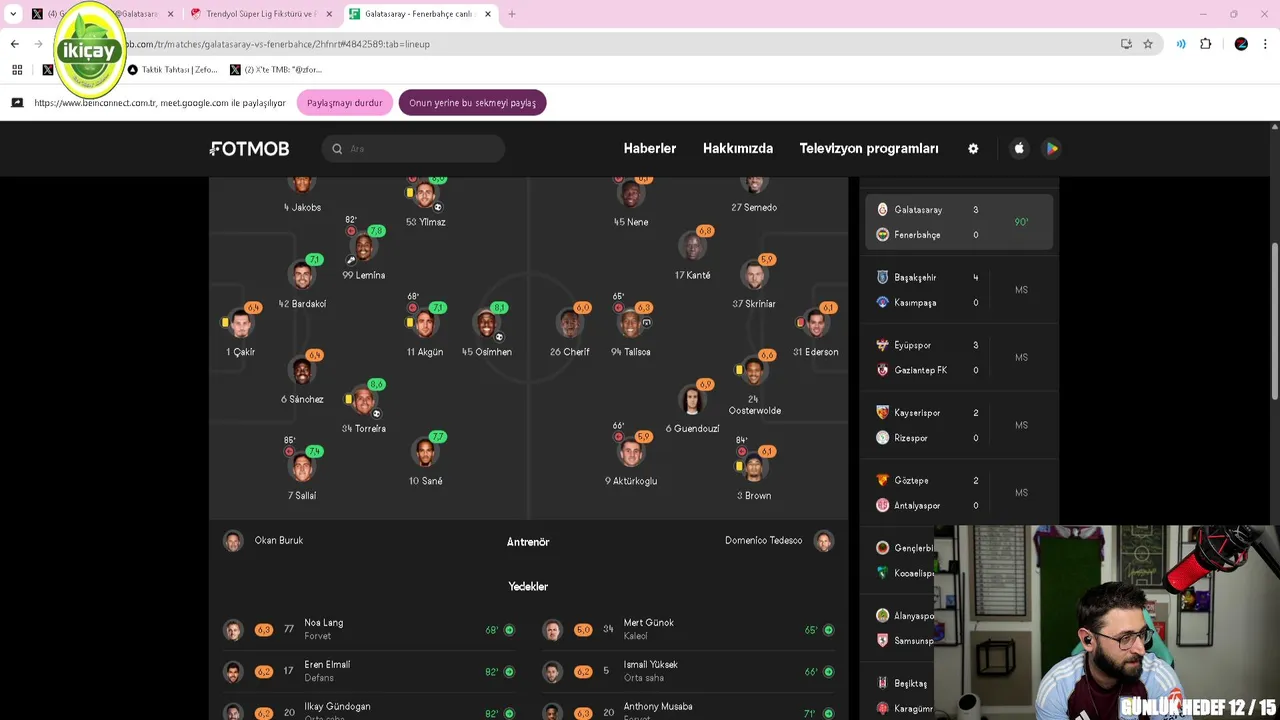Open Televizyon programları menu item
The height and width of the screenshot is (720, 1280).
tap(869, 148)
